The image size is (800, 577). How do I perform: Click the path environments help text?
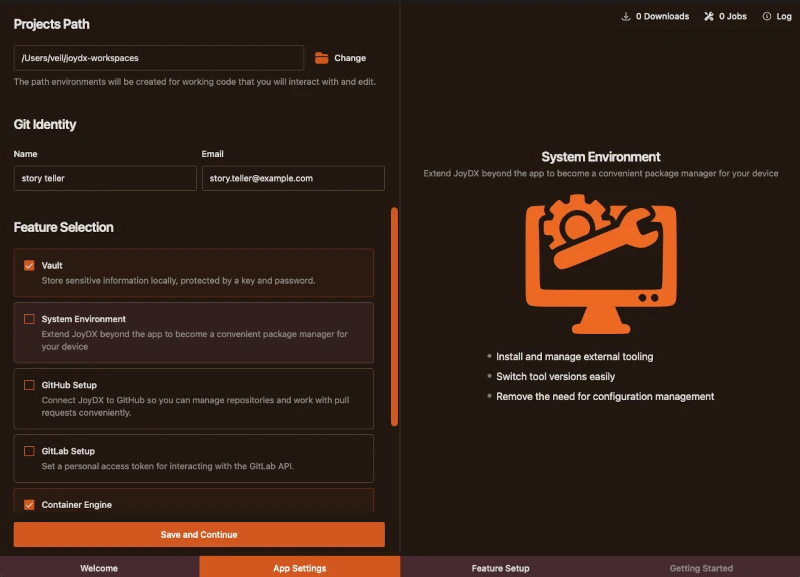[x=195, y=82]
